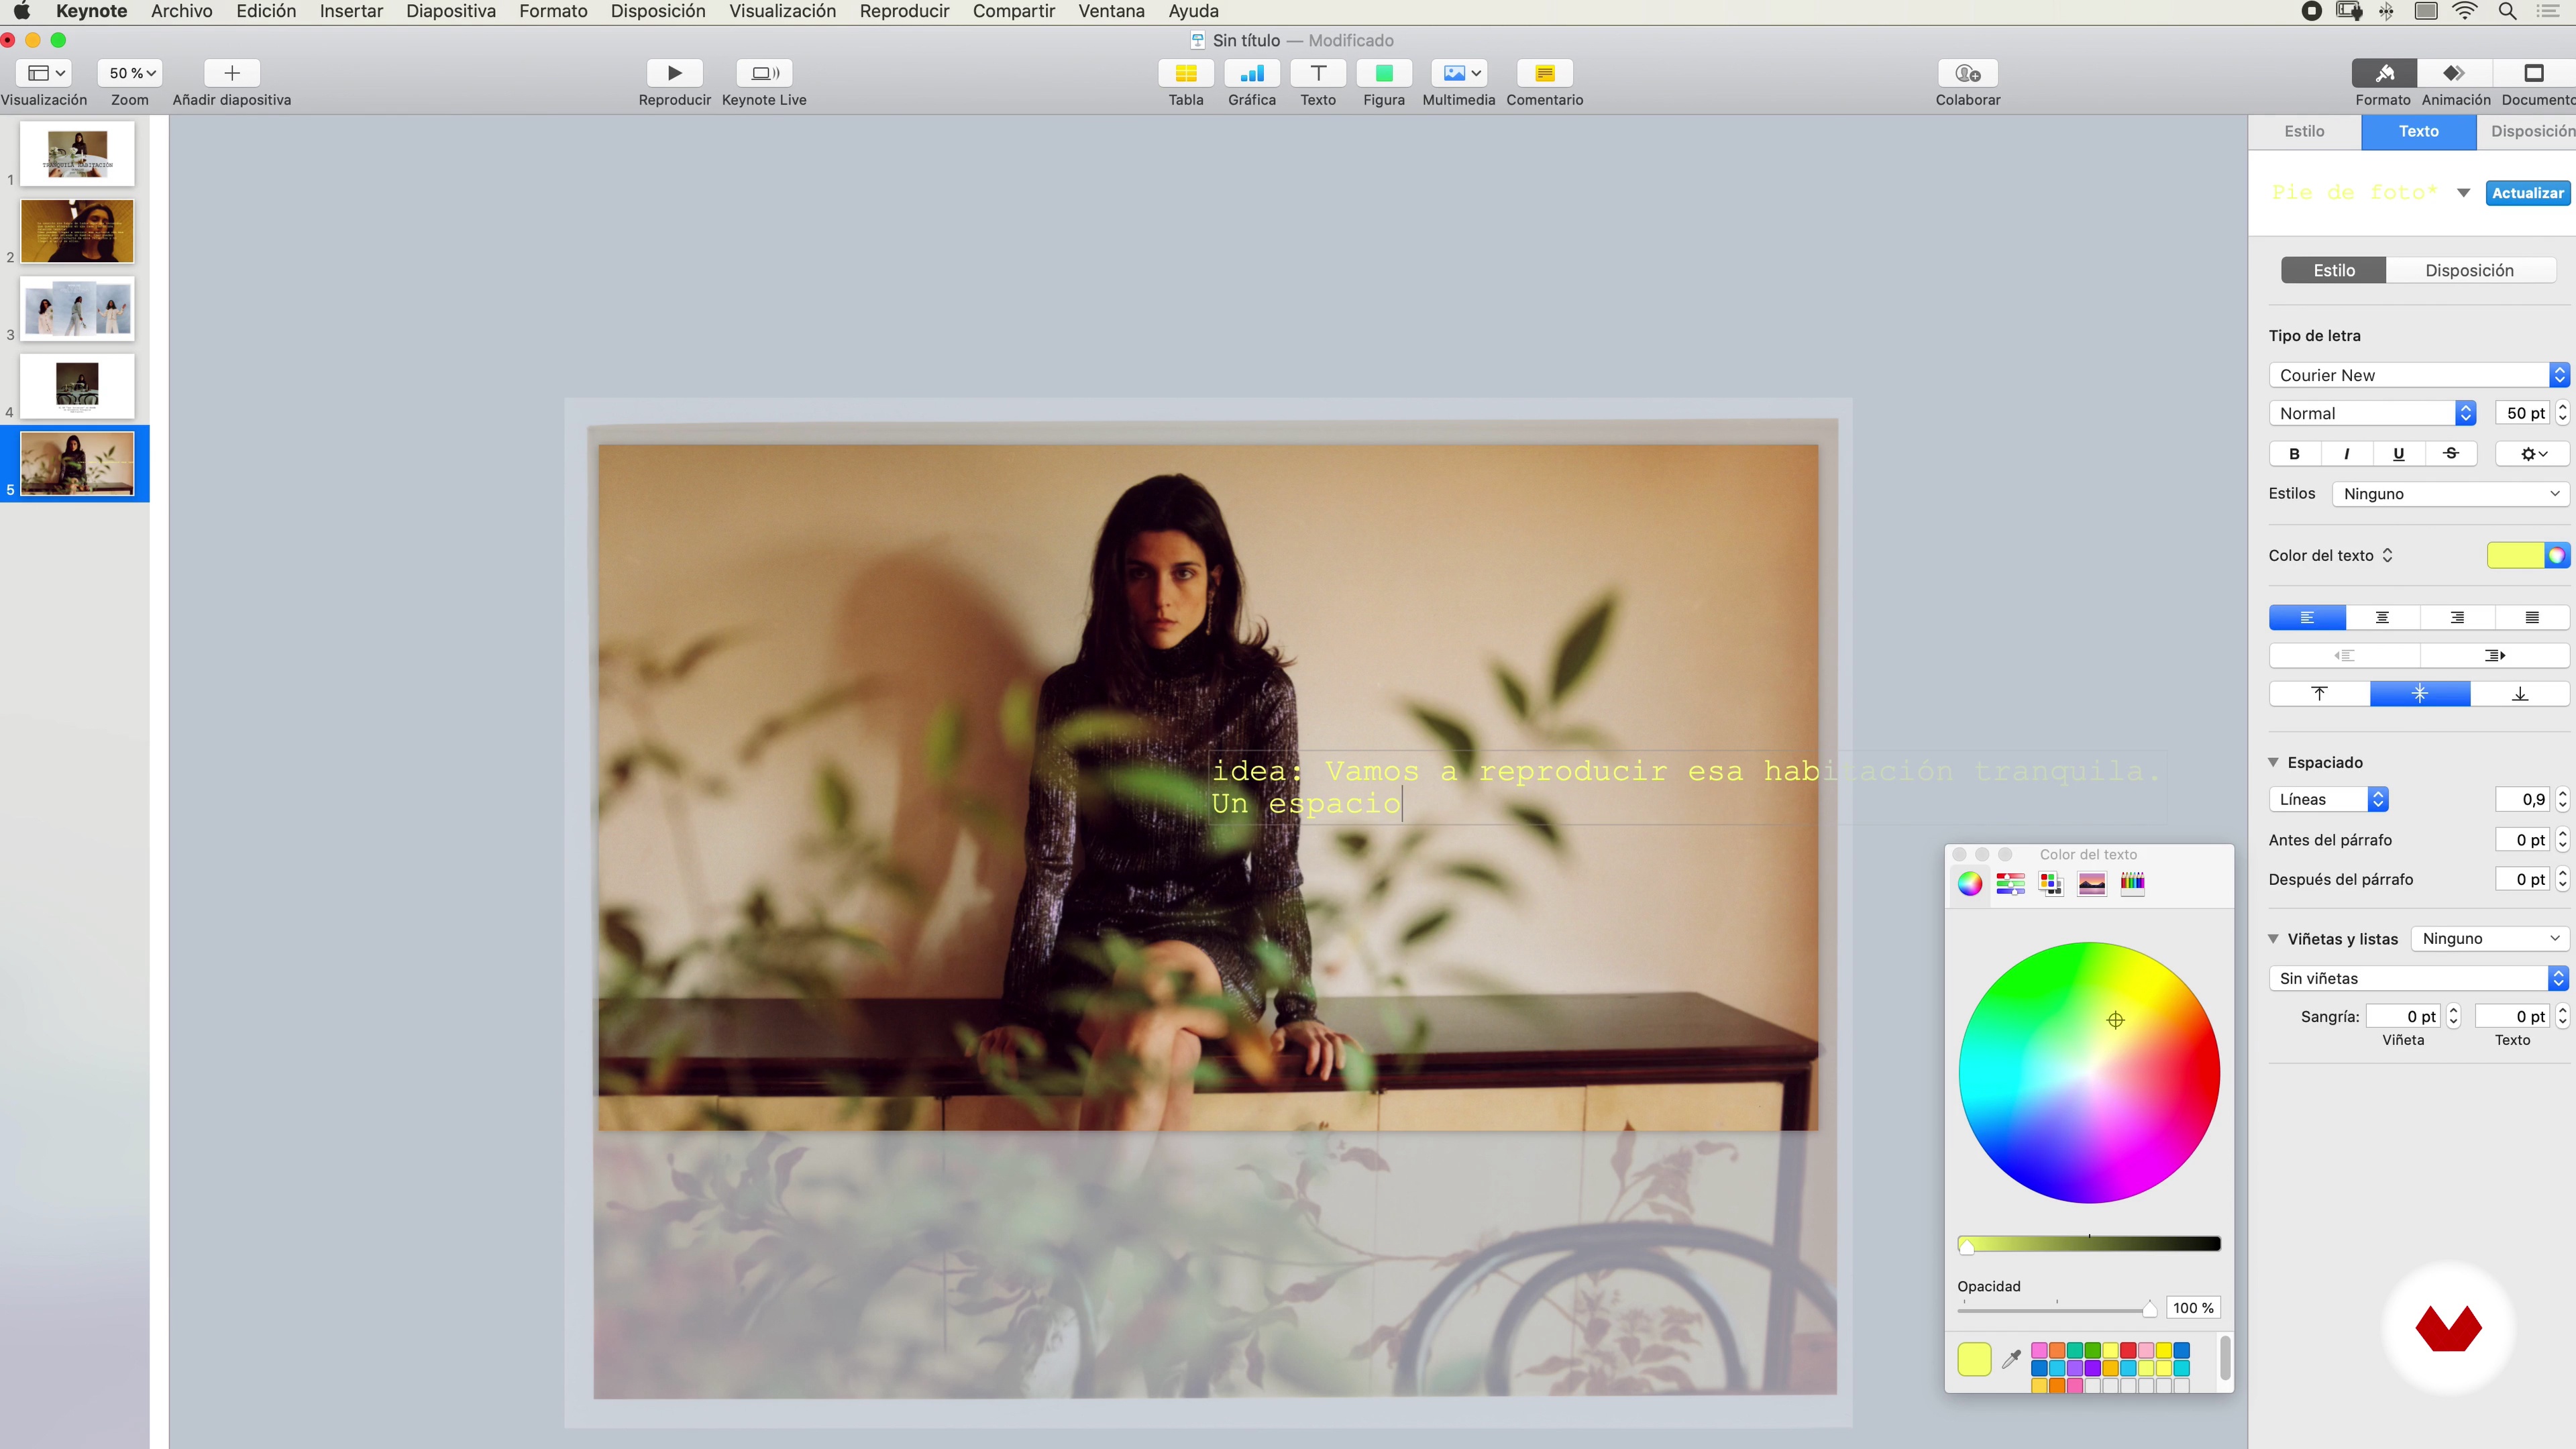Click the Opacidad 100 % field

tap(2193, 1308)
